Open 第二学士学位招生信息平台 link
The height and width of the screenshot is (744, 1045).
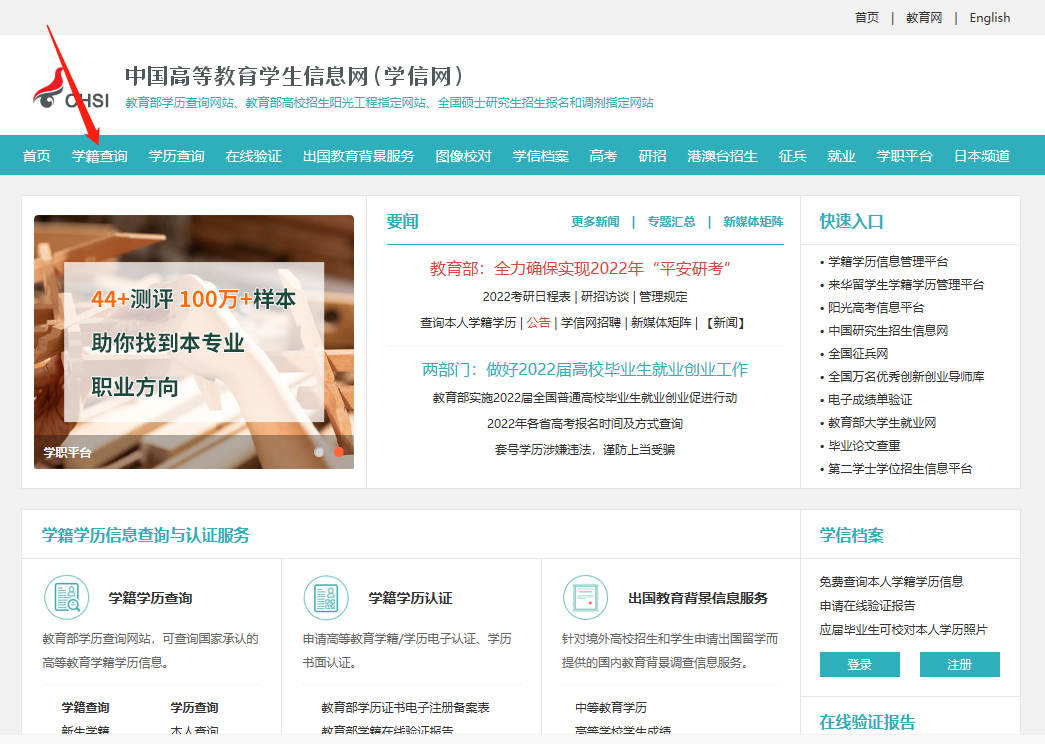click(900, 469)
